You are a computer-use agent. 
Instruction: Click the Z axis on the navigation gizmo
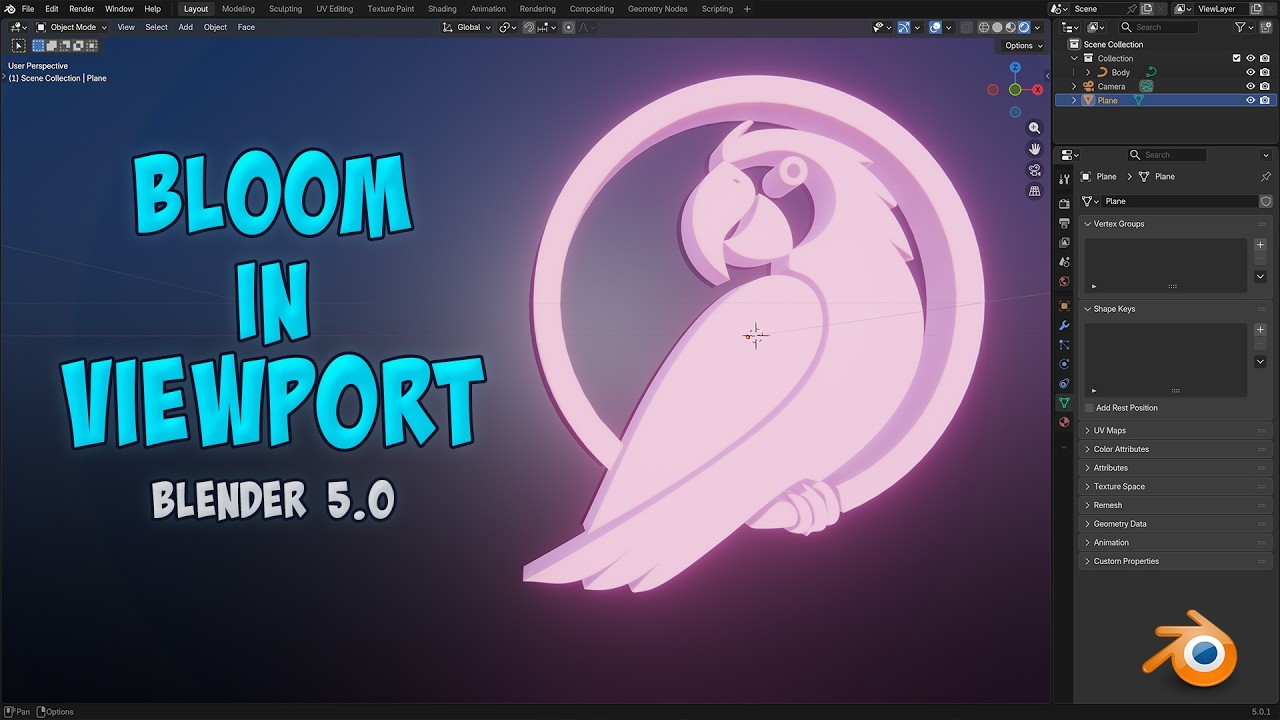(1015, 67)
